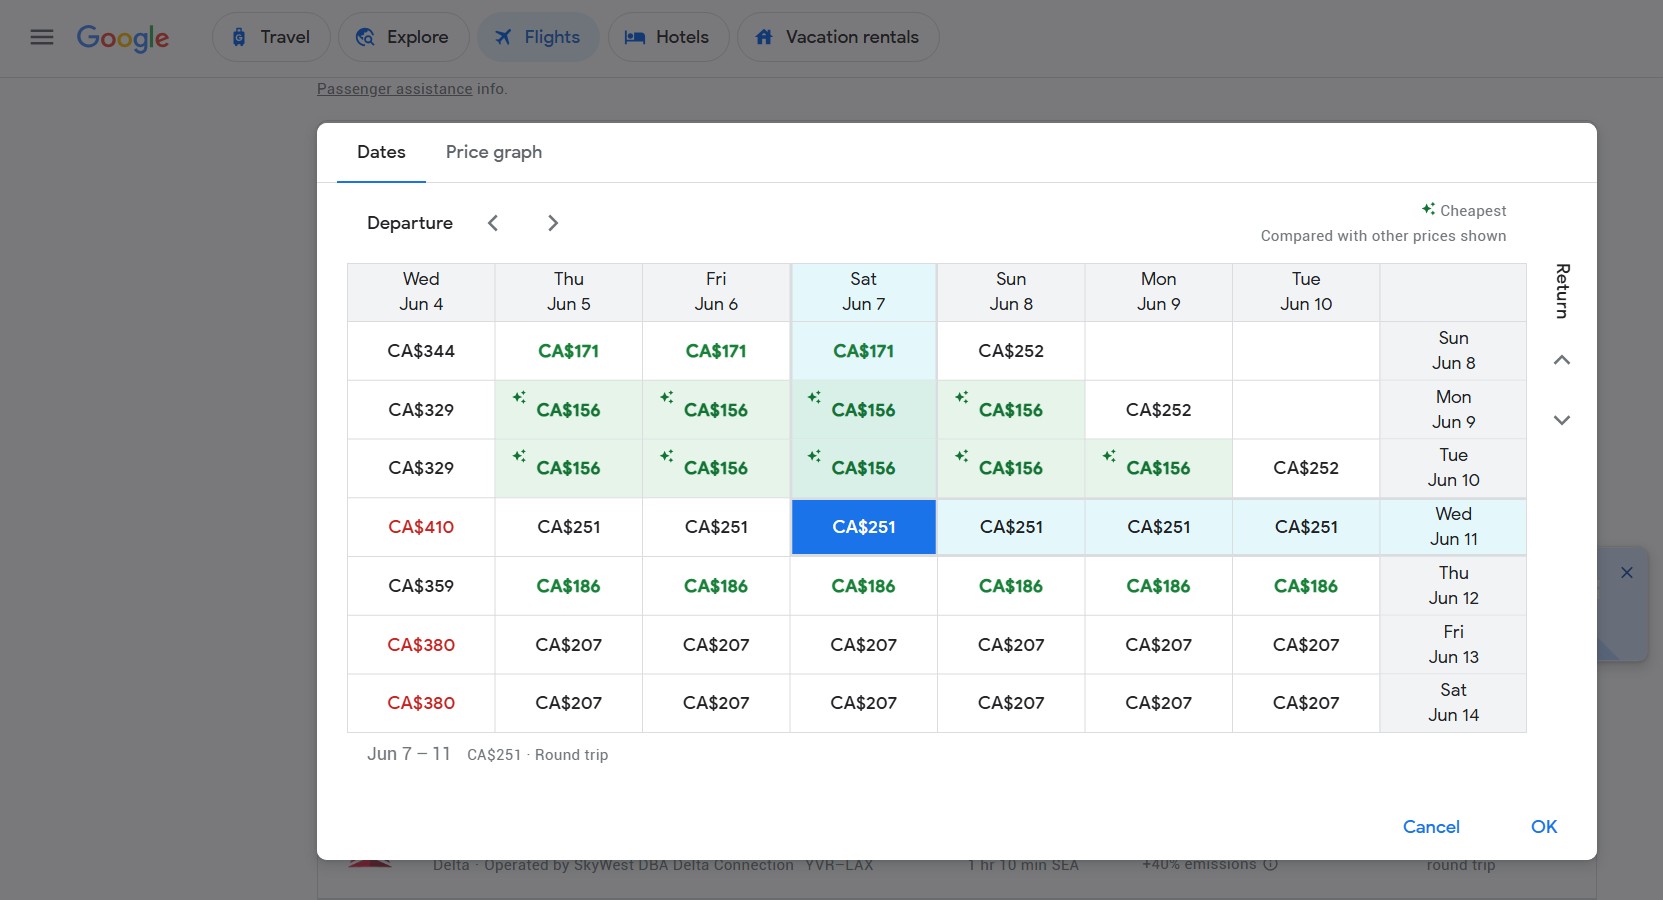
Task: Switch to the Price graph tab
Action: click(494, 152)
